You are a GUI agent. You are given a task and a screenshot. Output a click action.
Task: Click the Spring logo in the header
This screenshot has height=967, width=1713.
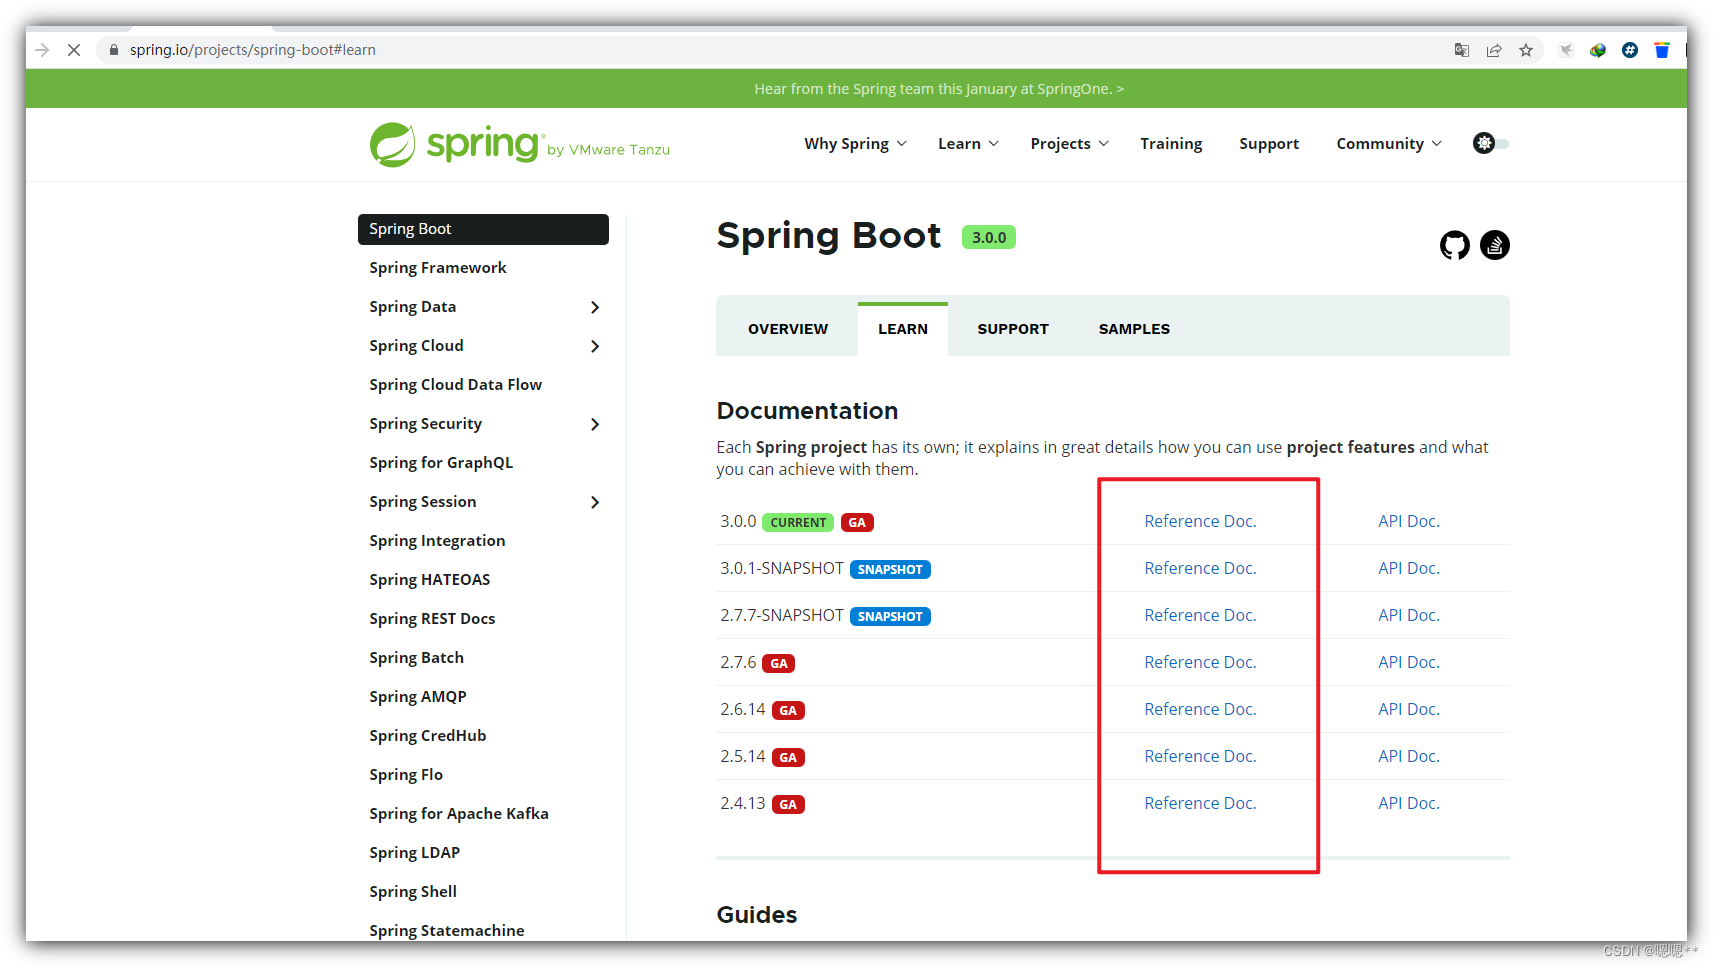pos(519,145)
